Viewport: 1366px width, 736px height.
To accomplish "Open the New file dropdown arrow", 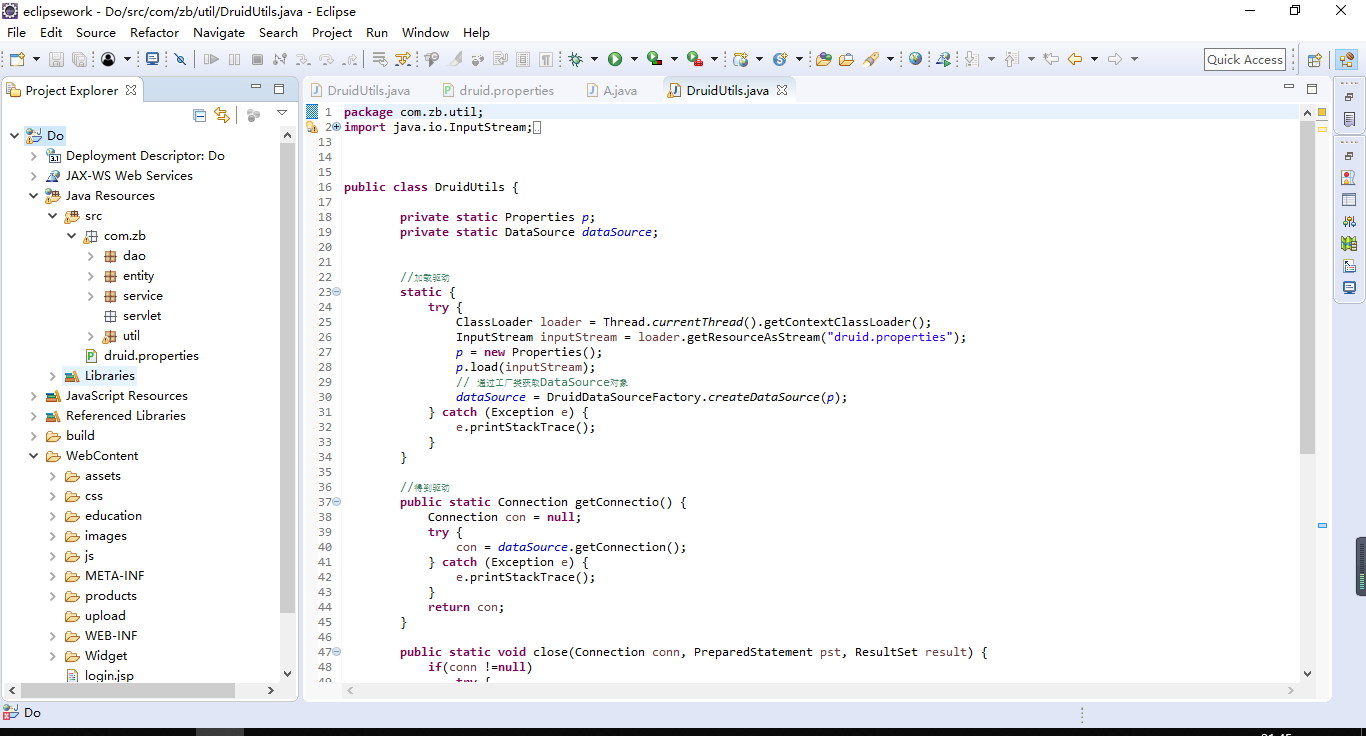I will point(37,59).
